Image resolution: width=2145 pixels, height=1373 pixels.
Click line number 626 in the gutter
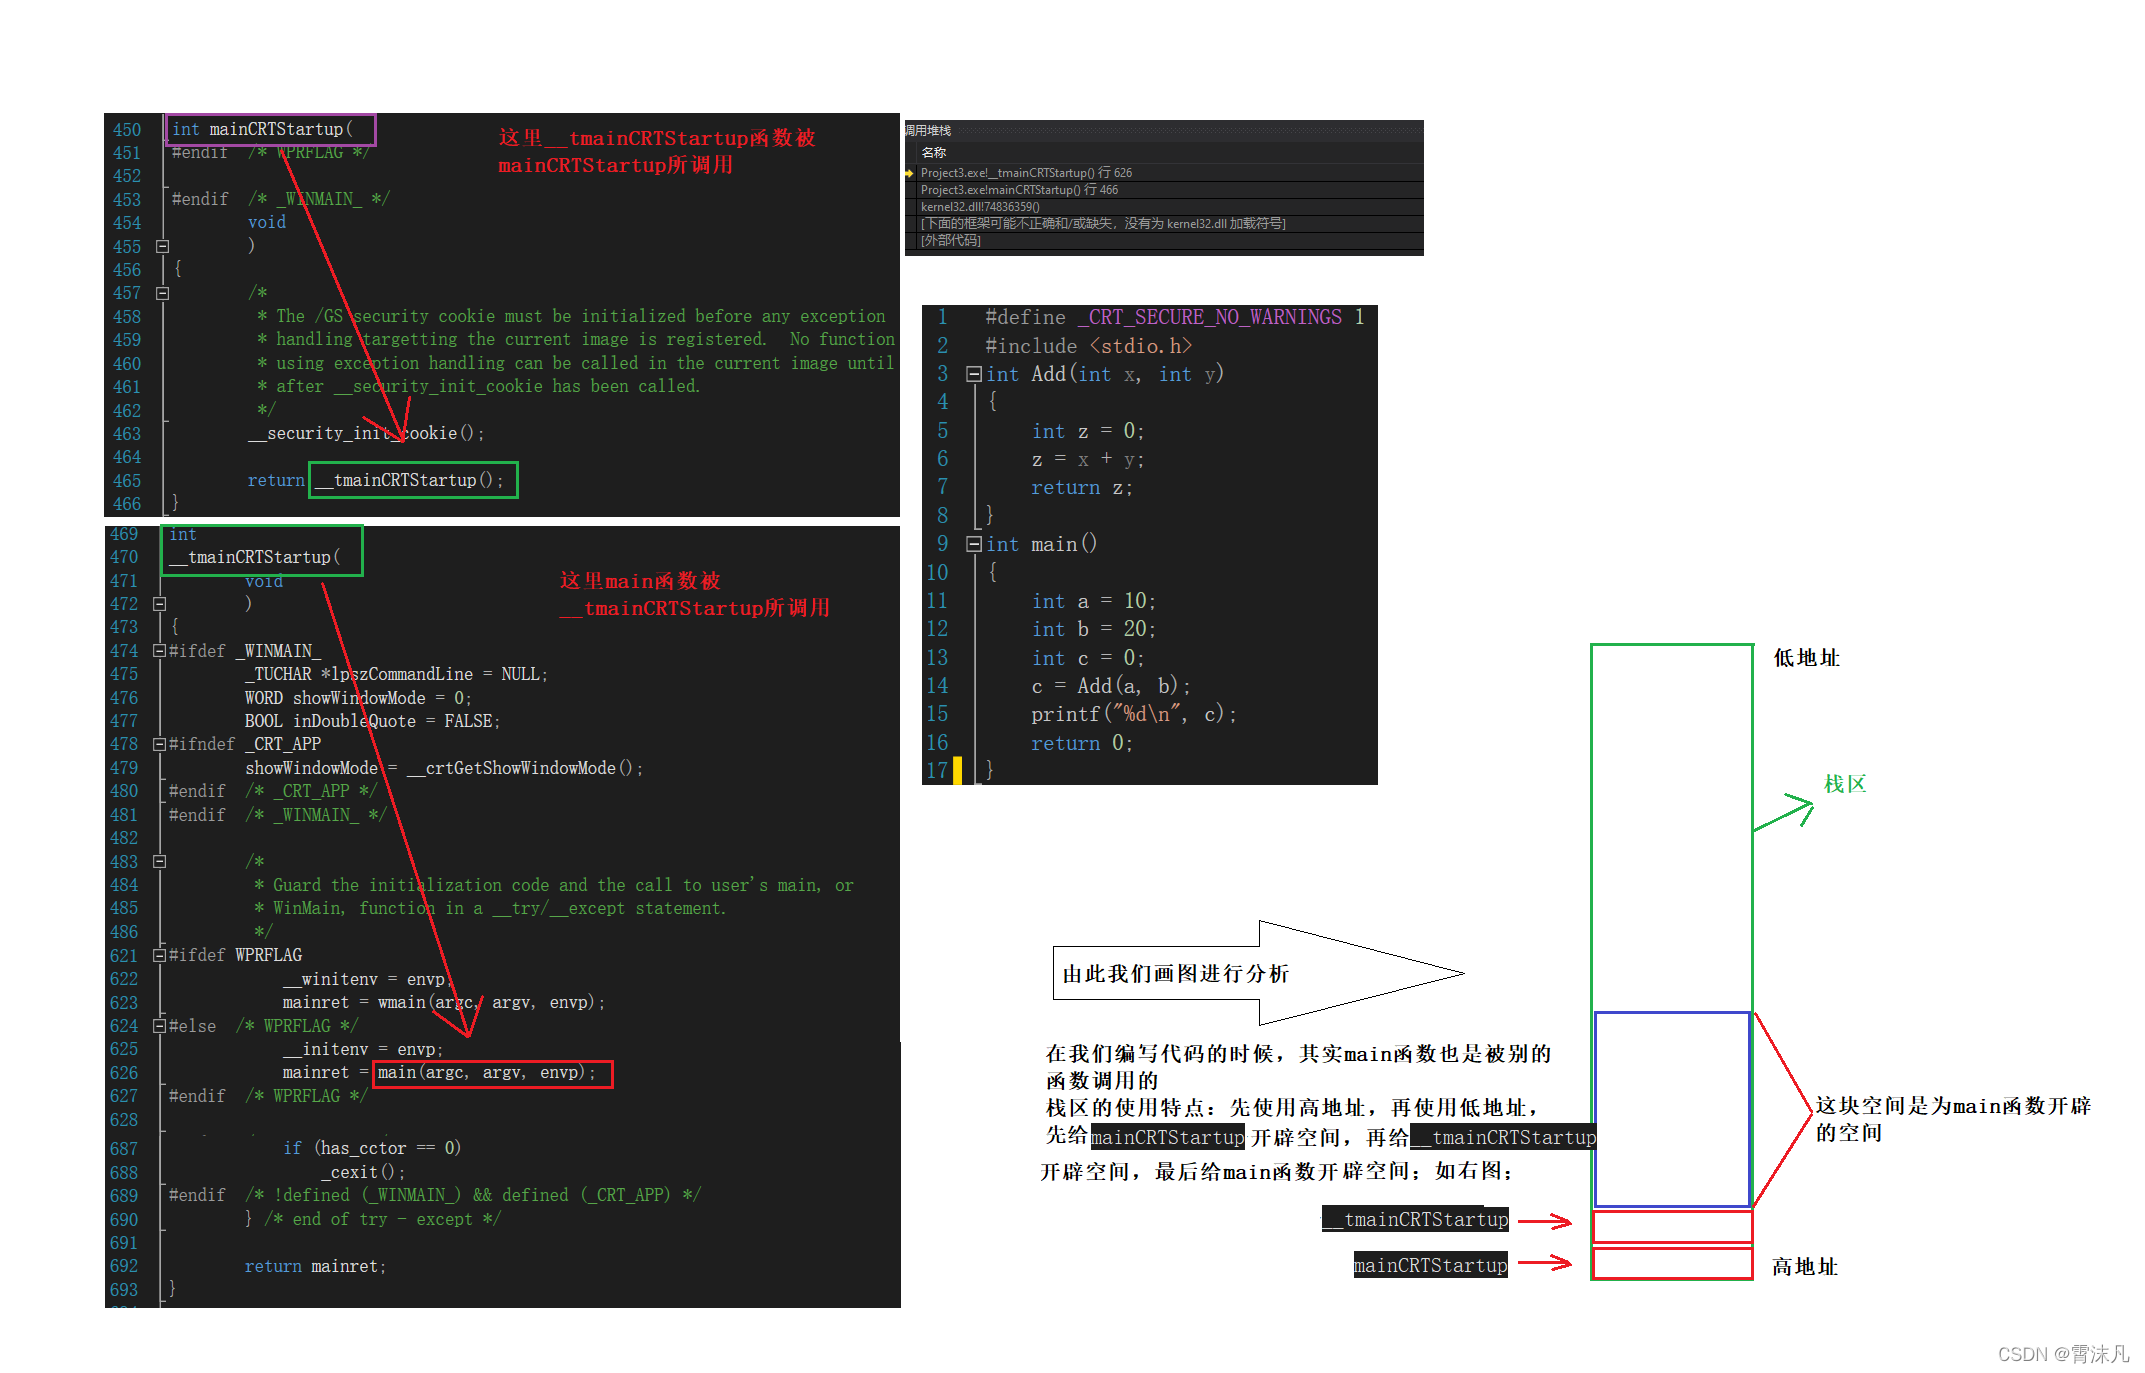pos(125,1073)
